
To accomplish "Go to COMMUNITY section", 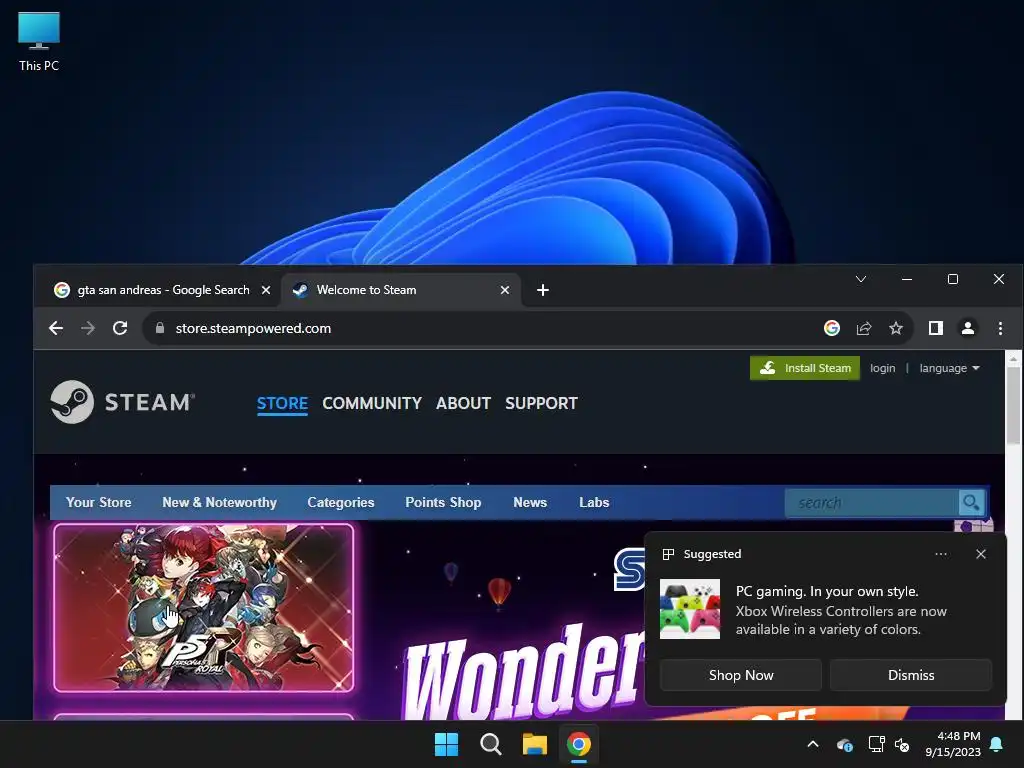I will (x=372, y=403).
